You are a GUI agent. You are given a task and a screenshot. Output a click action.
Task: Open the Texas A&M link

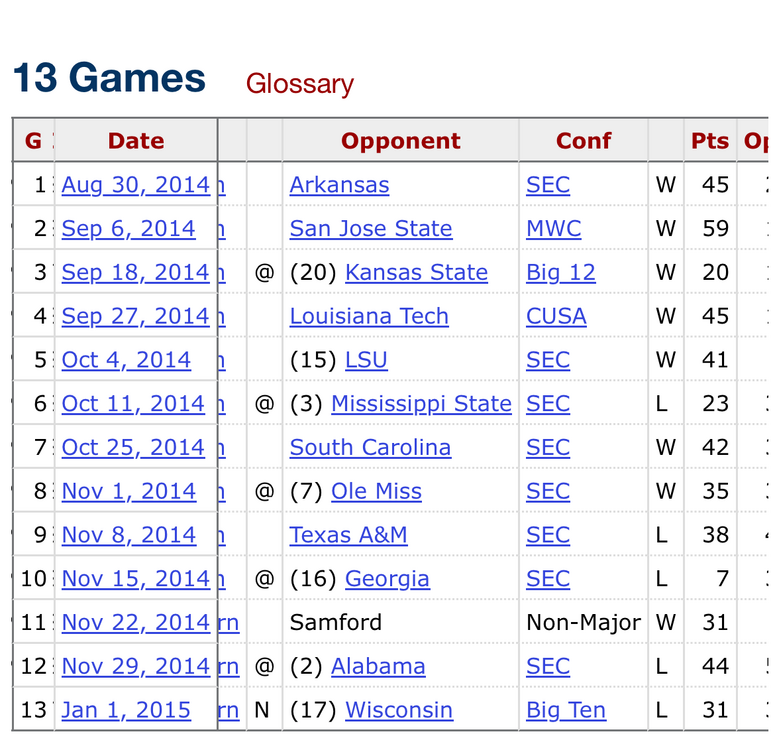coord(348,536)
